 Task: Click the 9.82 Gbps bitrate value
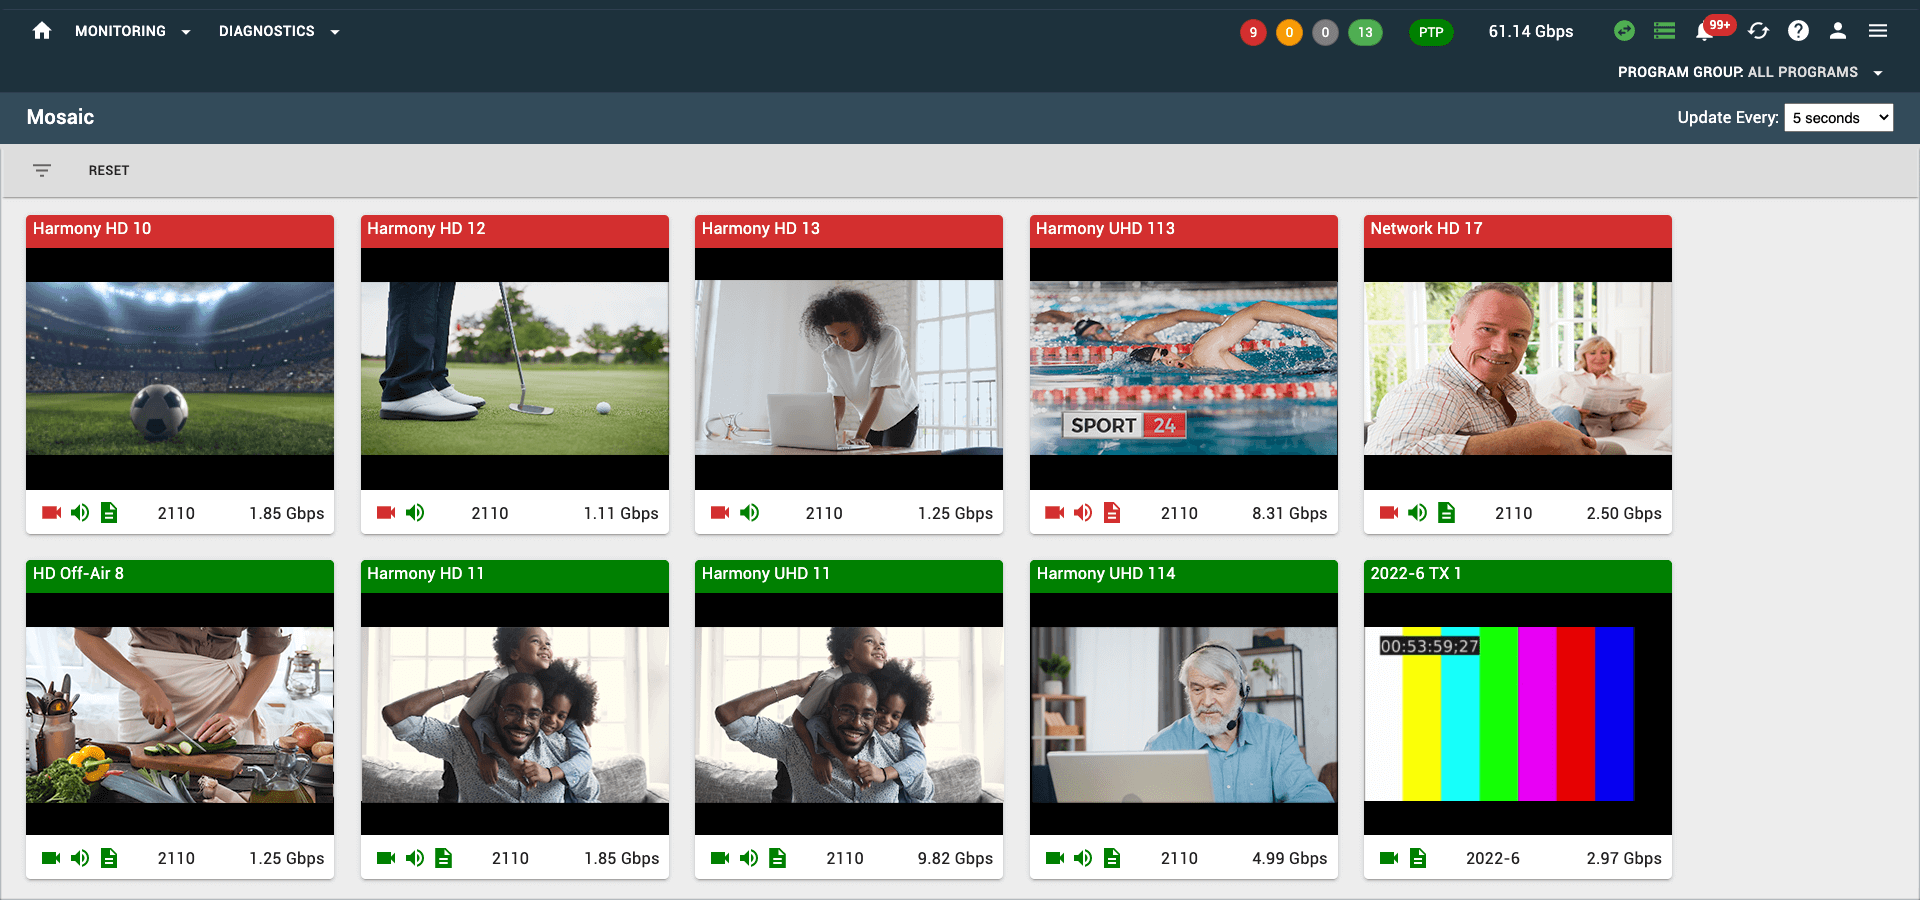(x=955, y=858)
